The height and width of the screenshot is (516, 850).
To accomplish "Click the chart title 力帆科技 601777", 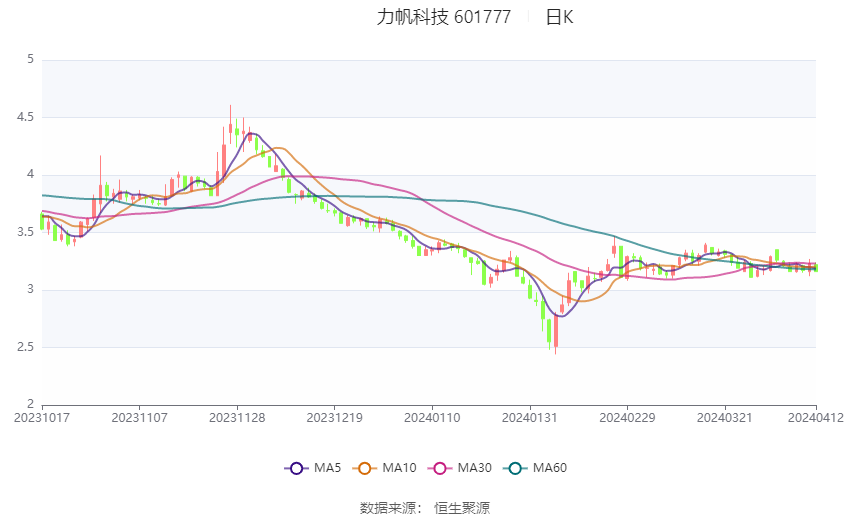I will click(443, 17).
